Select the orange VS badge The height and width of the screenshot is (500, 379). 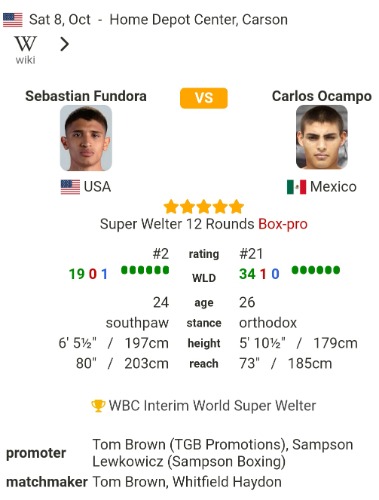(x=204, y=98)
